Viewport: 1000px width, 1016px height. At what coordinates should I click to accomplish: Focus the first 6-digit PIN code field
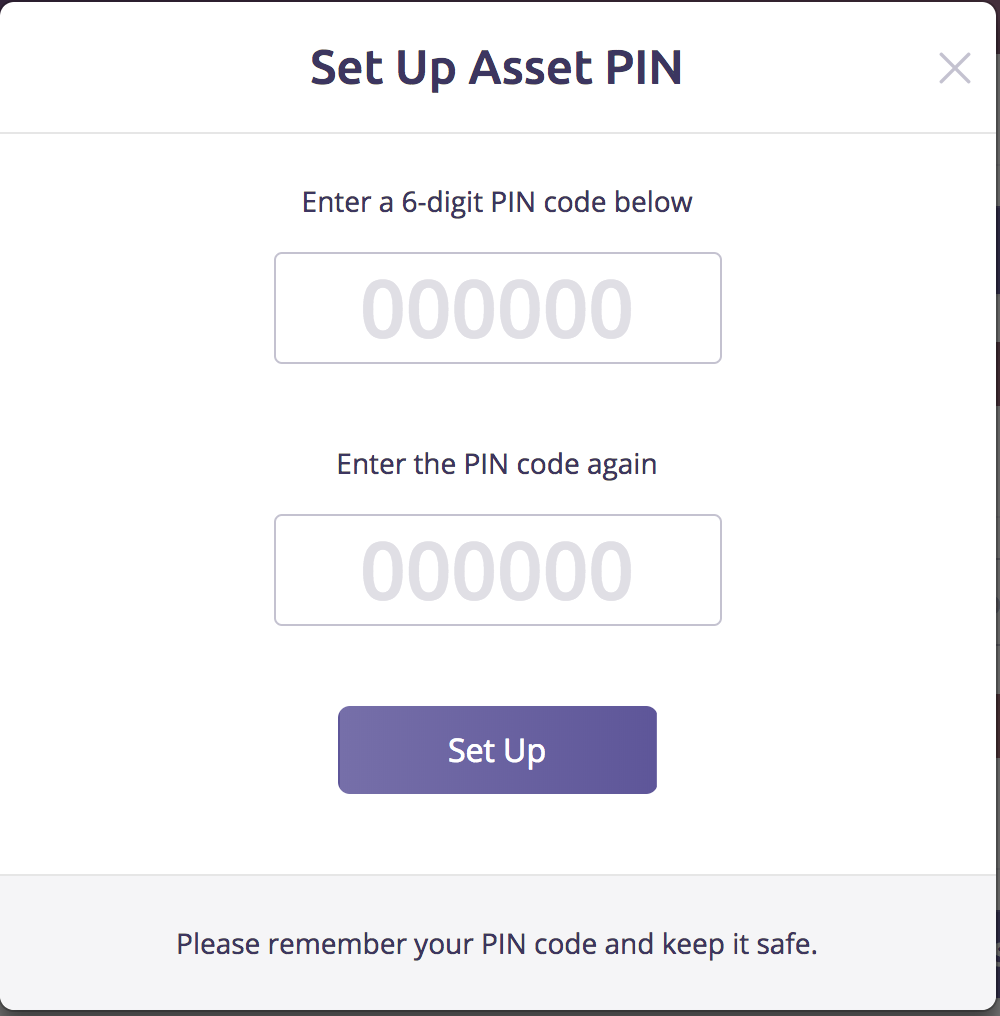[x=497, y=308]
